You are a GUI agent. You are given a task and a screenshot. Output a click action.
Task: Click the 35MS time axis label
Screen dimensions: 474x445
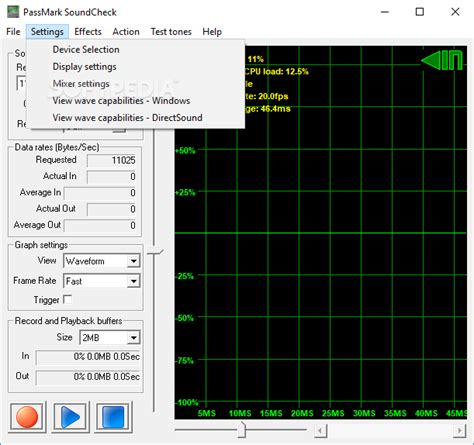(395, 413)
